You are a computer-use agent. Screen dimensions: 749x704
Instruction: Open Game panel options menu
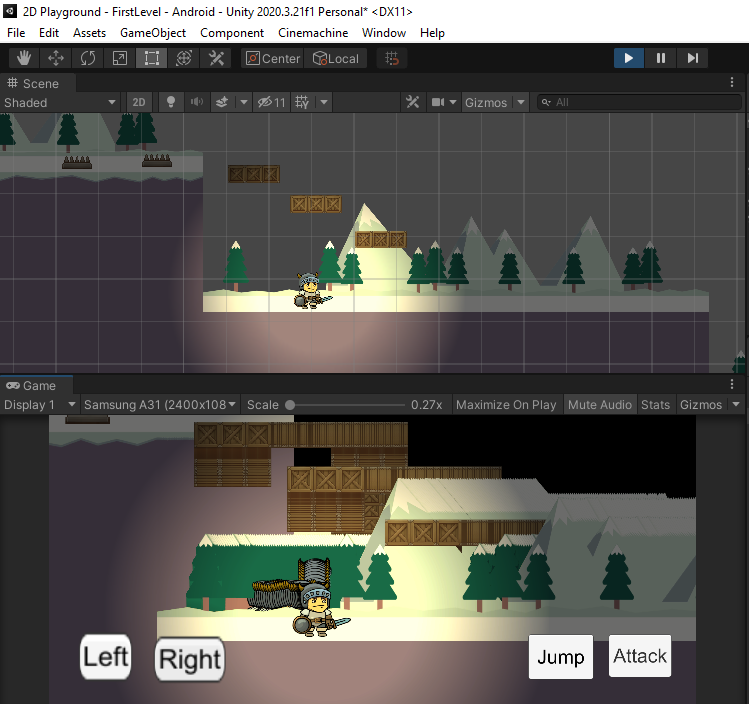tap(731, 384)
